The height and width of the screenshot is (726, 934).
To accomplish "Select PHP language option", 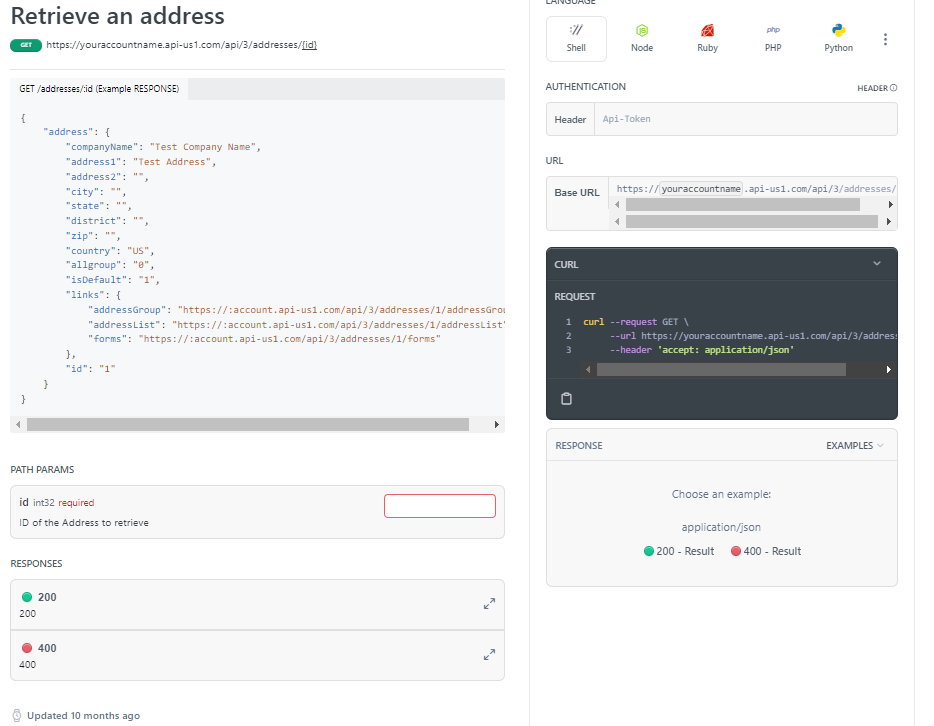I will (x=773, y=39).
